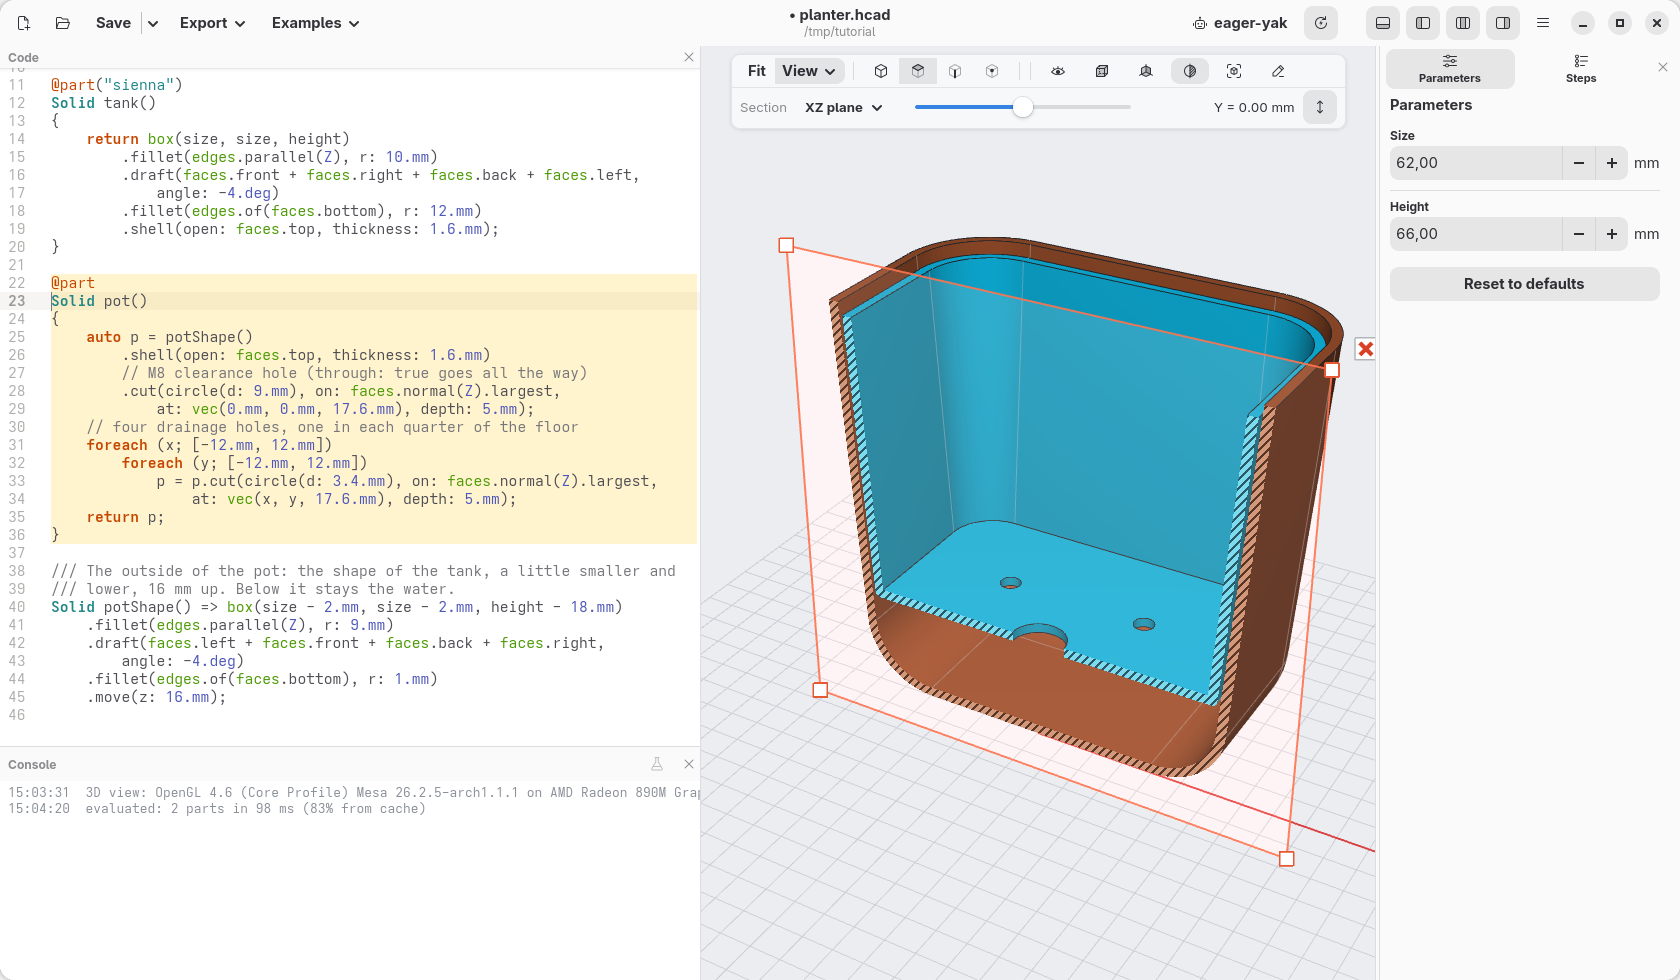Toggle the right sidebar panel layout

1503,23
